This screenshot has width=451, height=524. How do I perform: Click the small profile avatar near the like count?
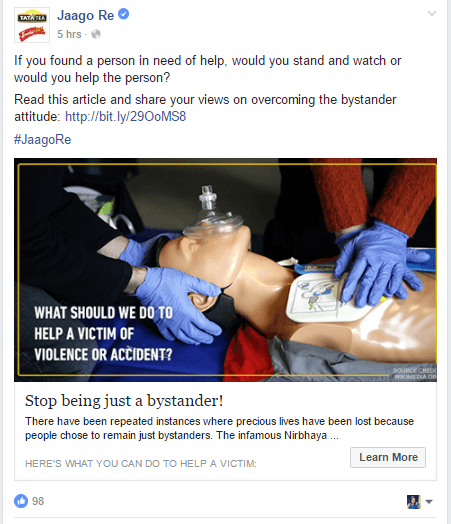point(414,502)
